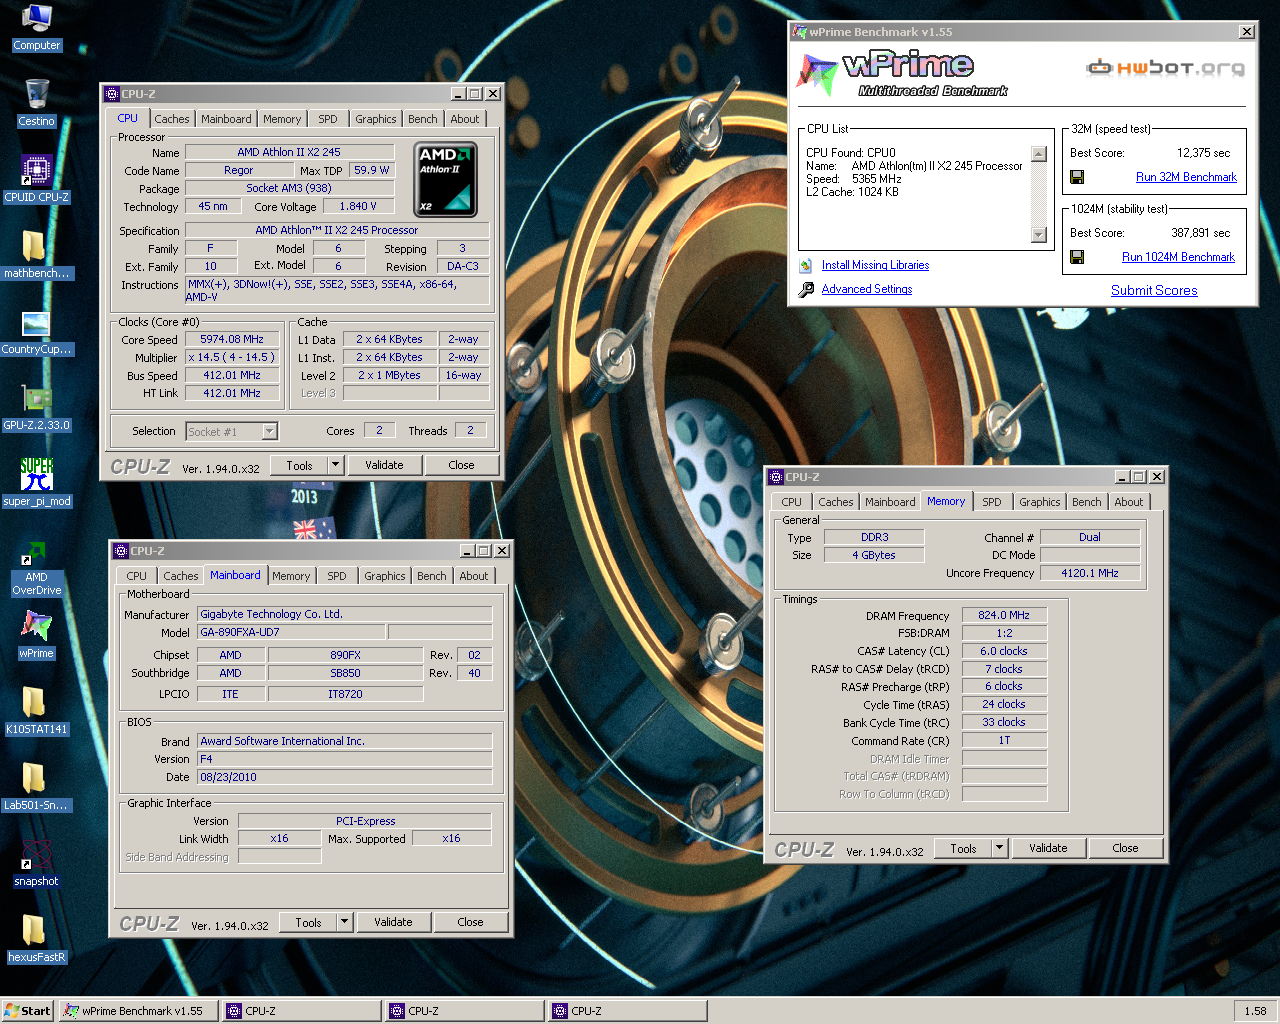This screenshot has width=1280, height=1024.
Task: Click the Close button in the Memory window
Action: (x=1125, y=848)
